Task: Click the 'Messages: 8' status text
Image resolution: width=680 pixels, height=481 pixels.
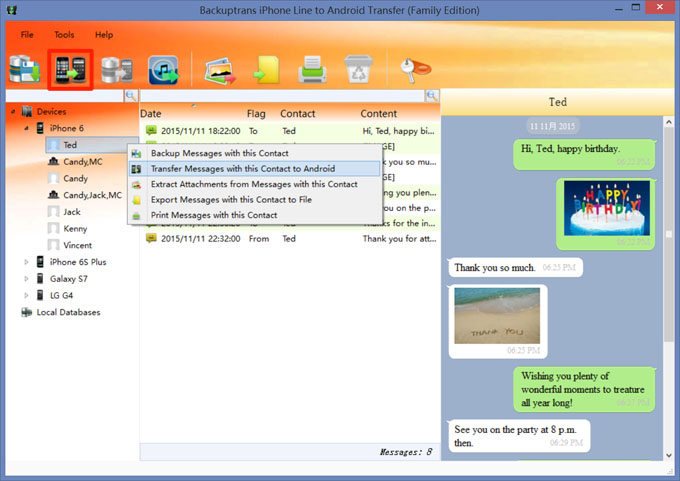Action: click(406, 452)
